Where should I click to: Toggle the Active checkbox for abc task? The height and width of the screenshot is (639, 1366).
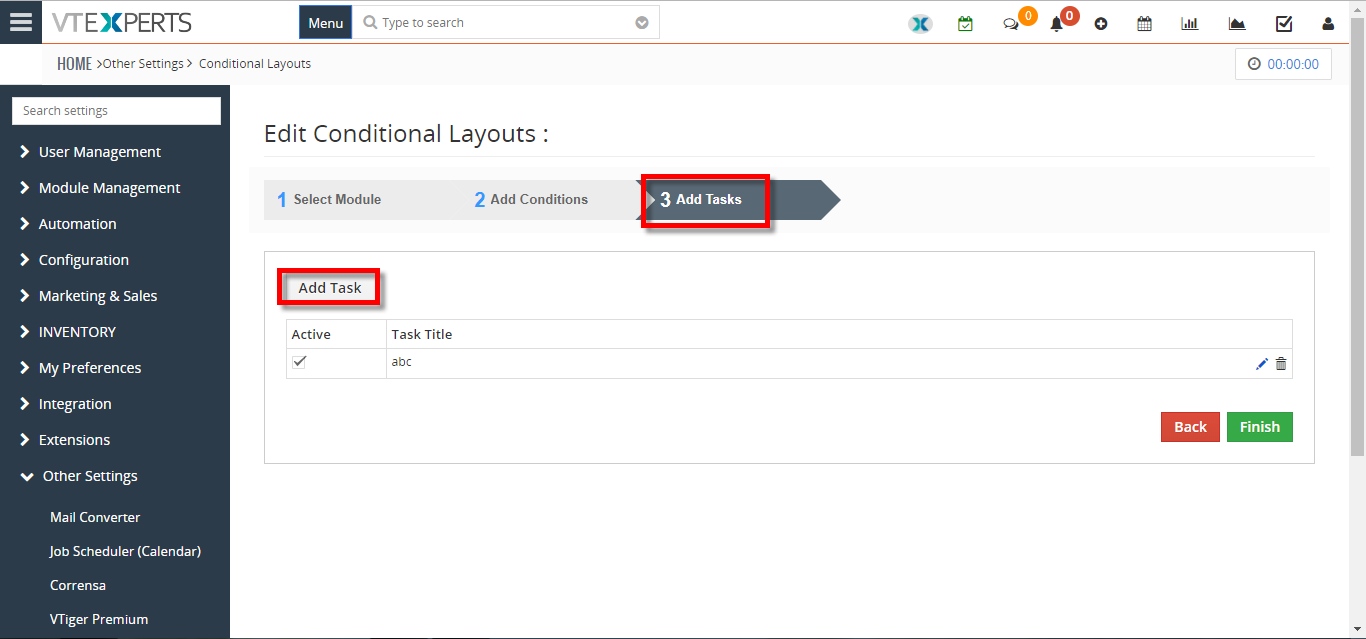299,362
